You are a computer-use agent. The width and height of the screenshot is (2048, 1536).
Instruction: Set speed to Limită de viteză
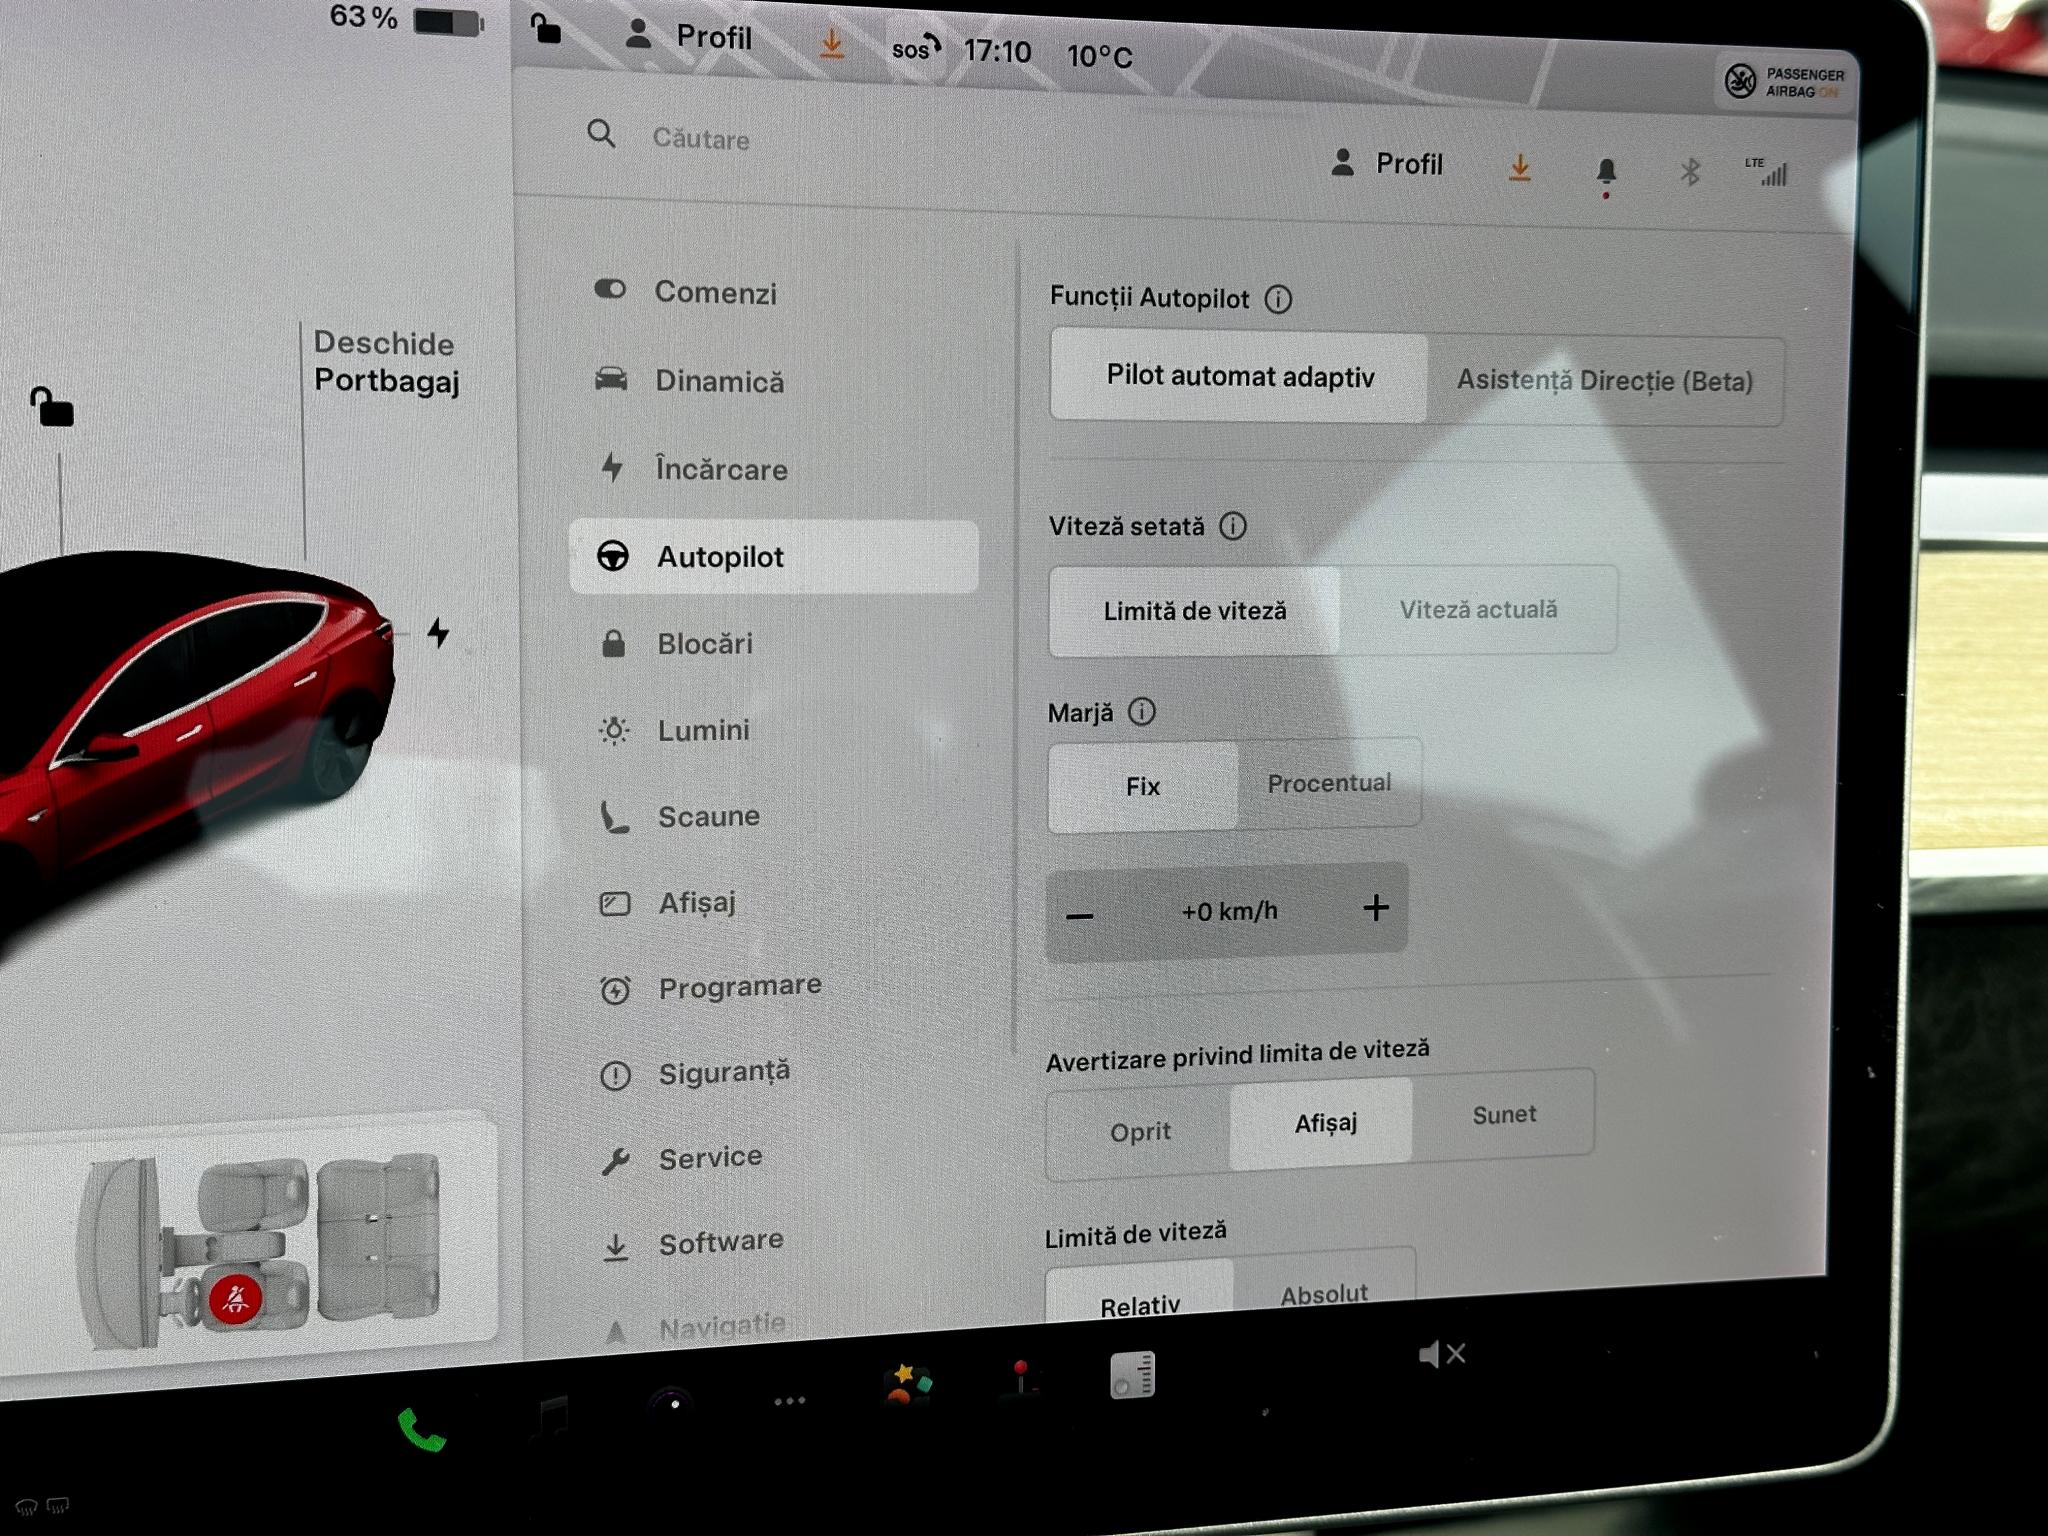click(1194, 610)
